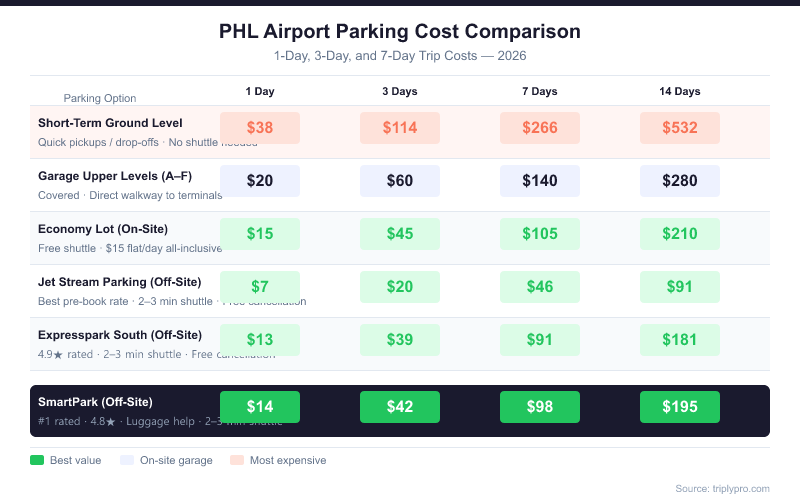800x500 pixels.
Task: Click the Economy Lot $45 price cell
Action: coord(400,234)
